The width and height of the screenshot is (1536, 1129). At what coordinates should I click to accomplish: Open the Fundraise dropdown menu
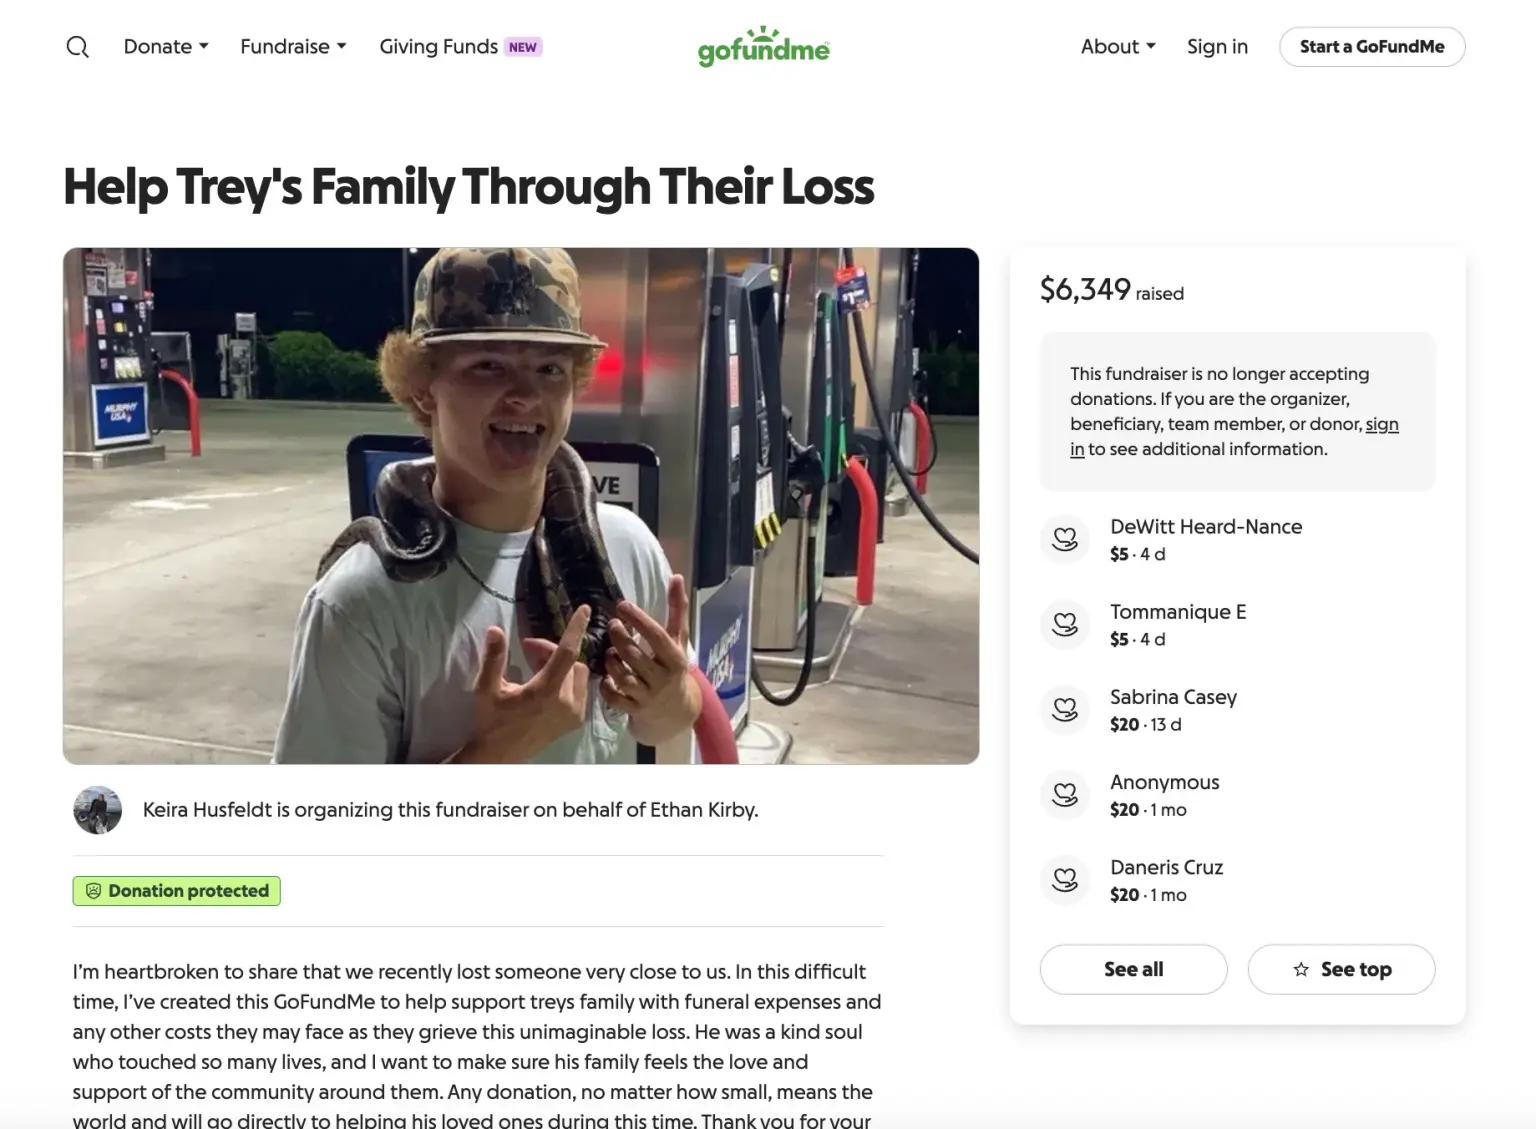tap(293, 47)
